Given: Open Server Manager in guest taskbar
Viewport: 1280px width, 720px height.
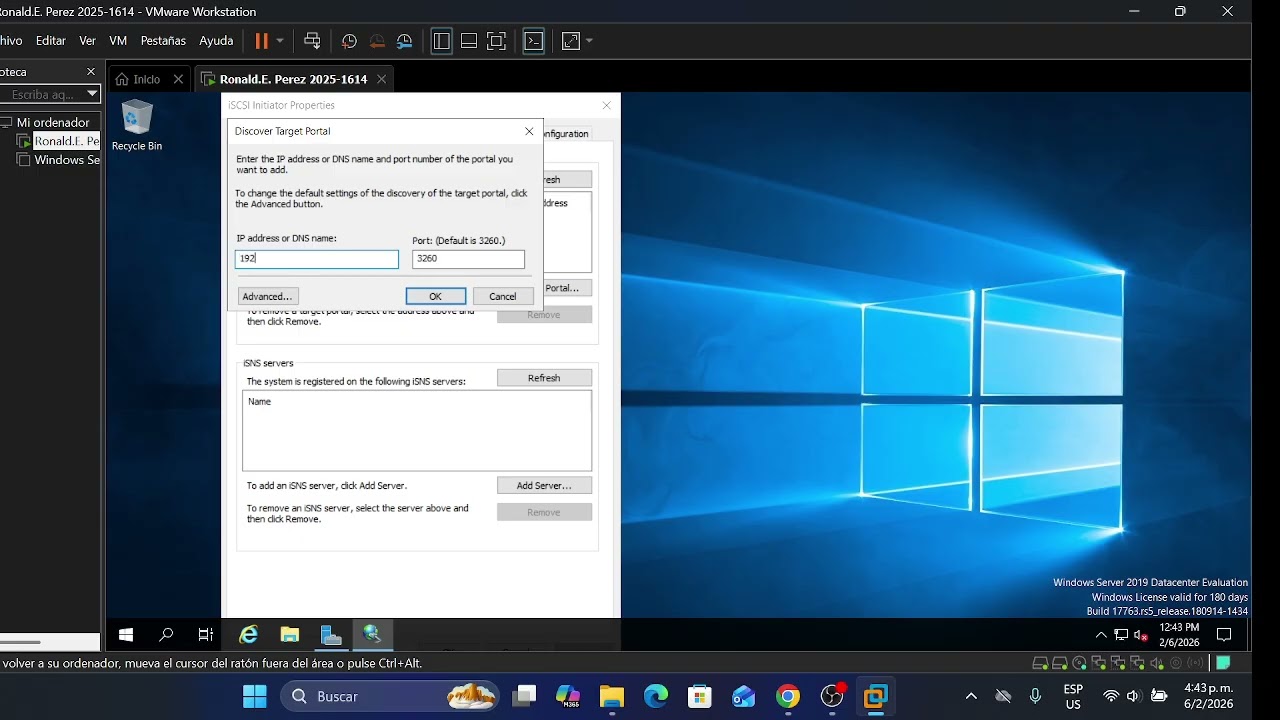Looking at the screenshot, I should pyautogui.click(x=331, y=635).
